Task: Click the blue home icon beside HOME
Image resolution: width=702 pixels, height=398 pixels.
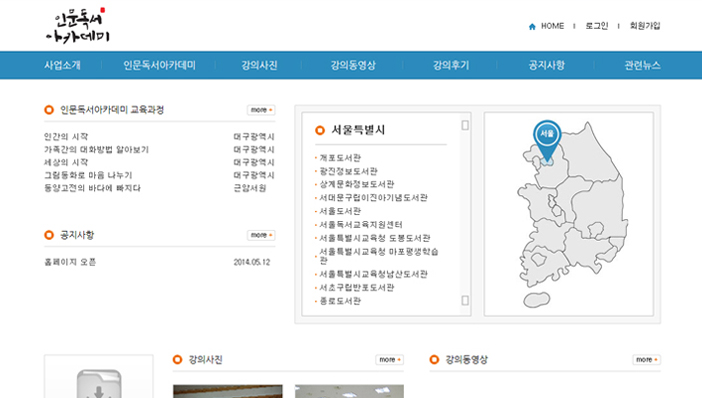Action: (x=532, y=26)
